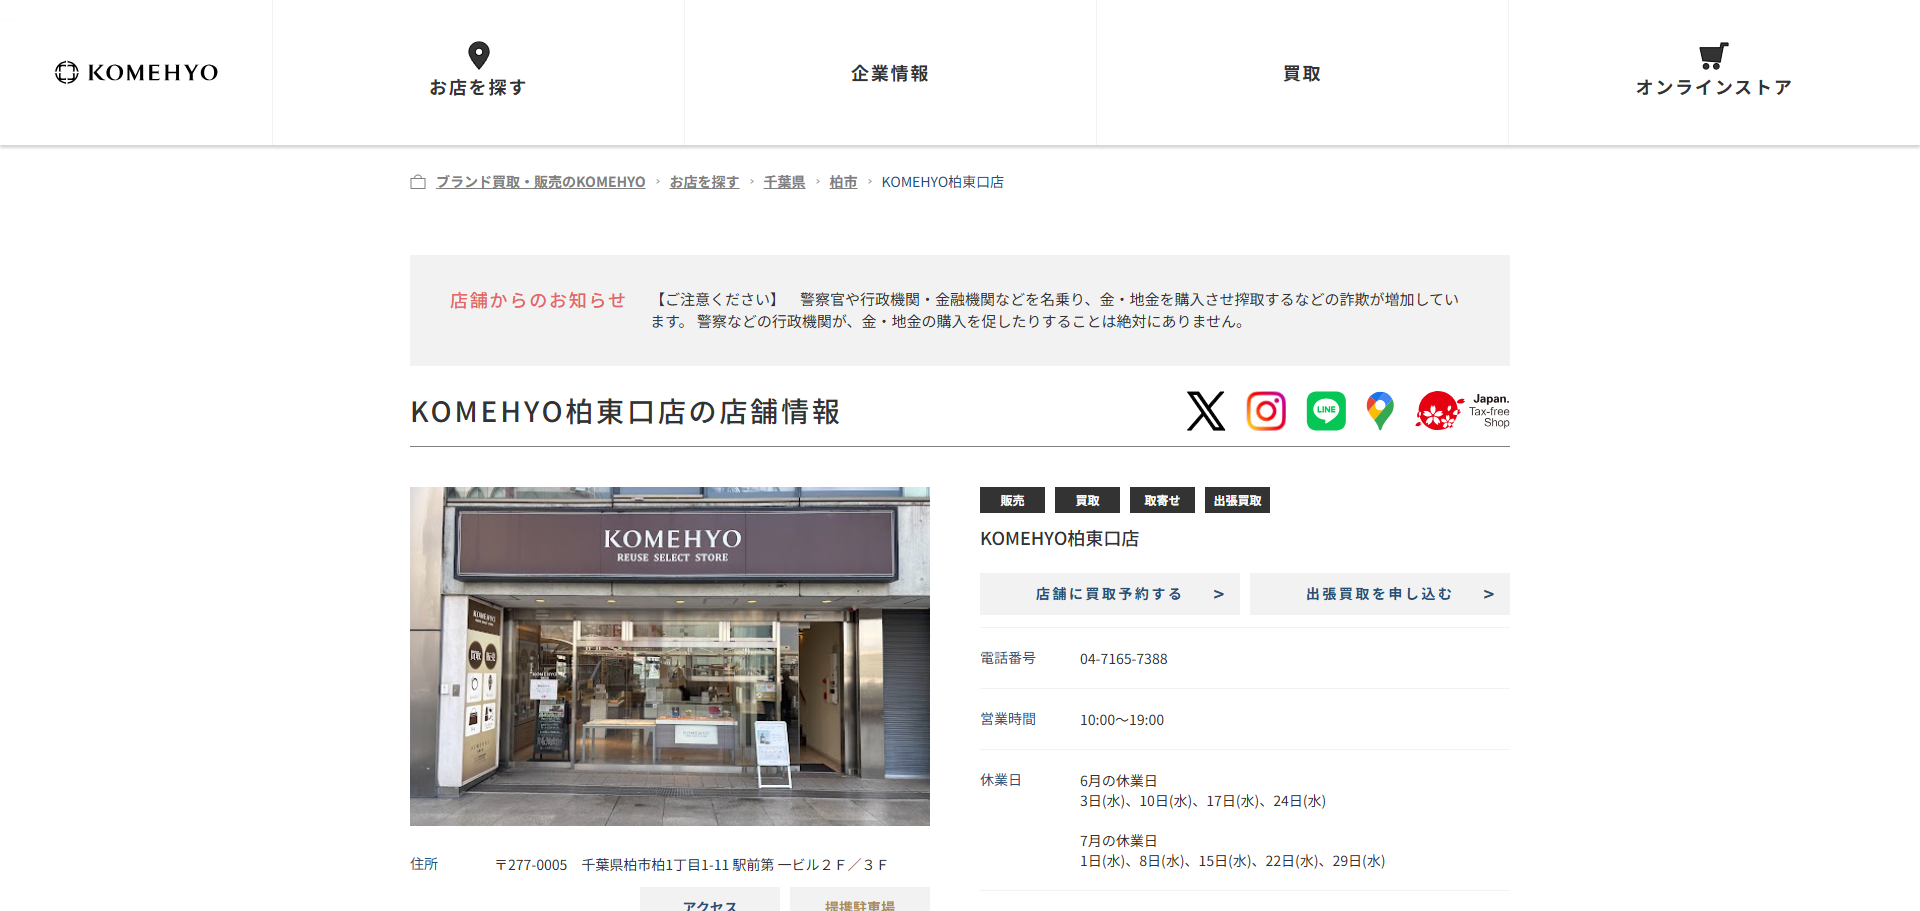Click the shopping cart icon for online store

(1714, 56)
